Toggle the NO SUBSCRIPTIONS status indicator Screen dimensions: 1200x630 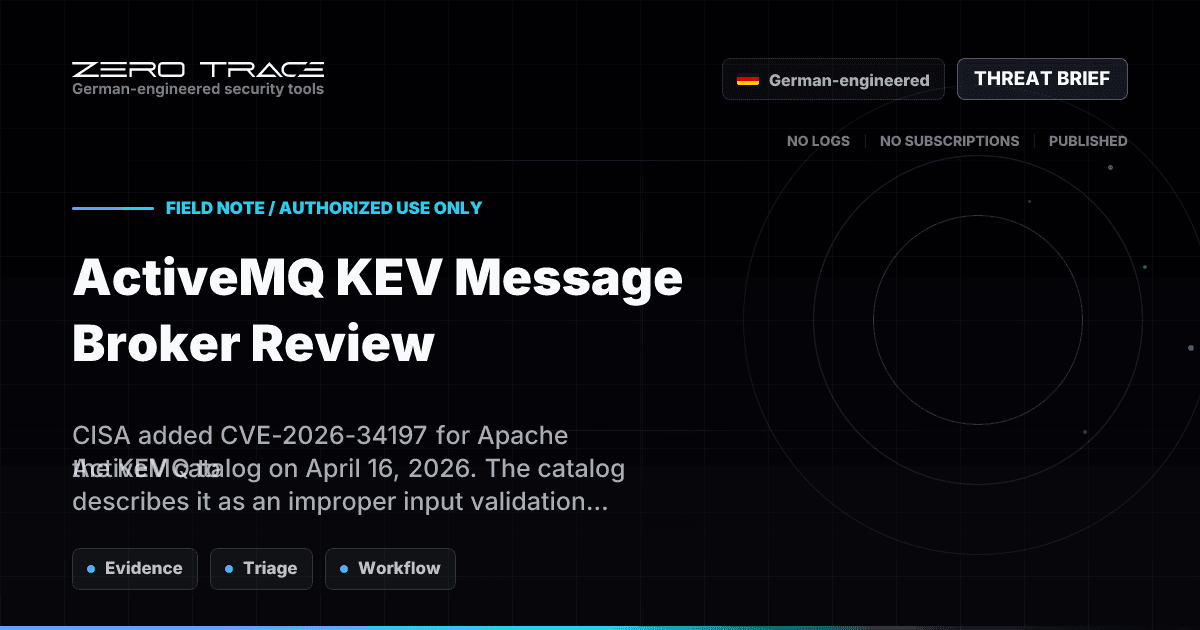[950, 141]
